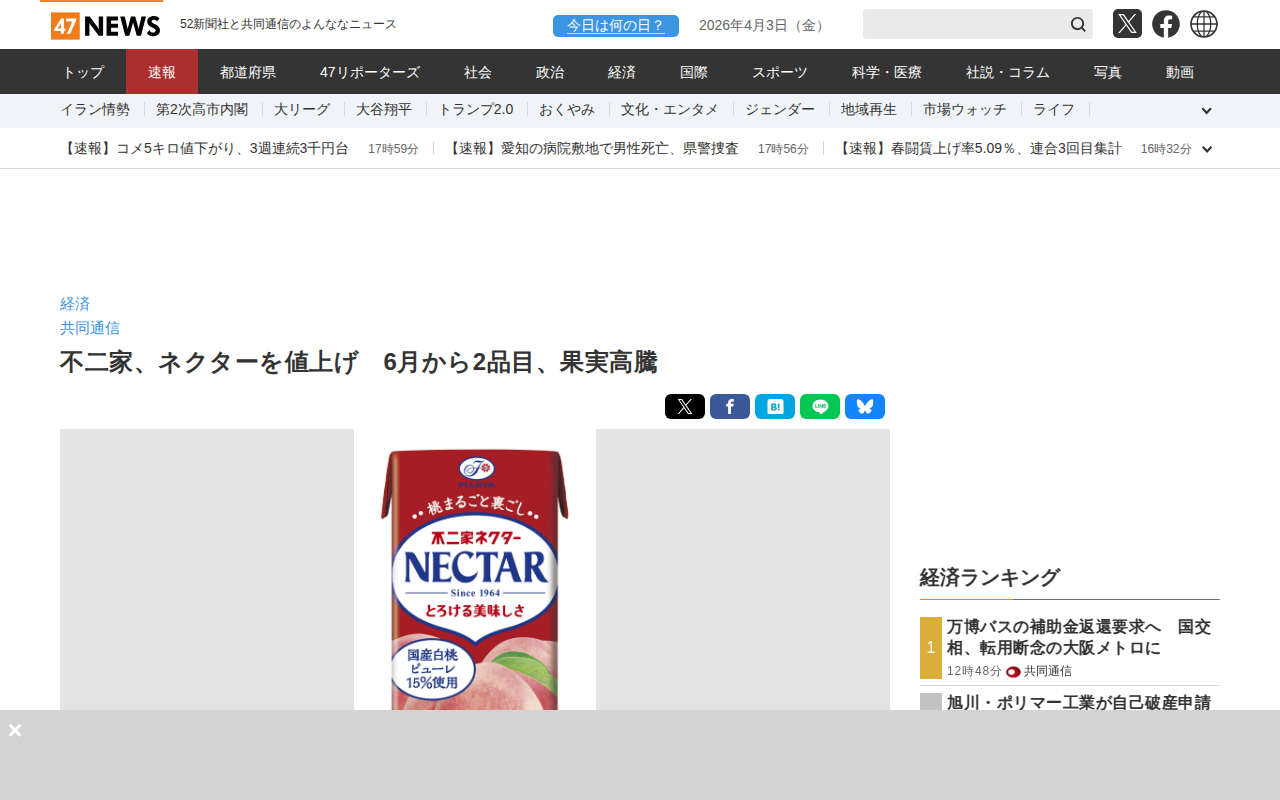The image size is (1280, 800).
Task: Select the 速報 tab
Action: 162,72
